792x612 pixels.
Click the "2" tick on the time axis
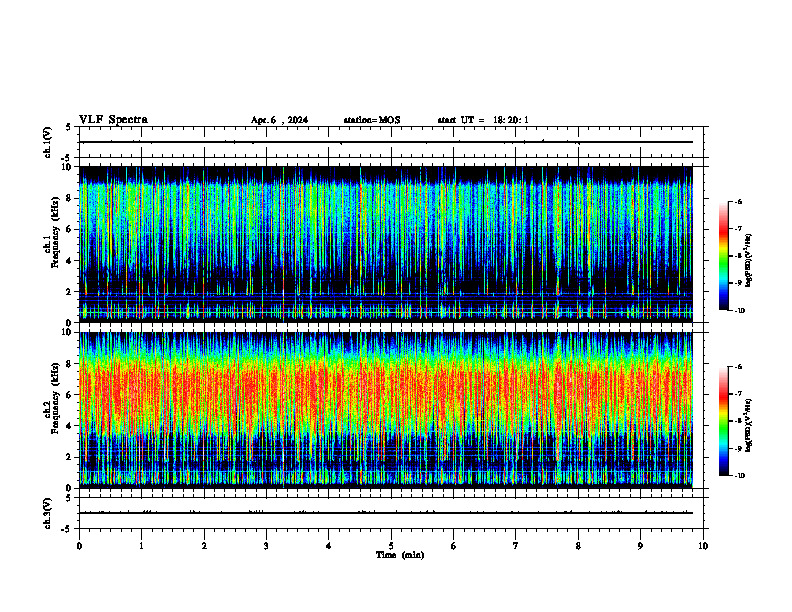point(204,546)
